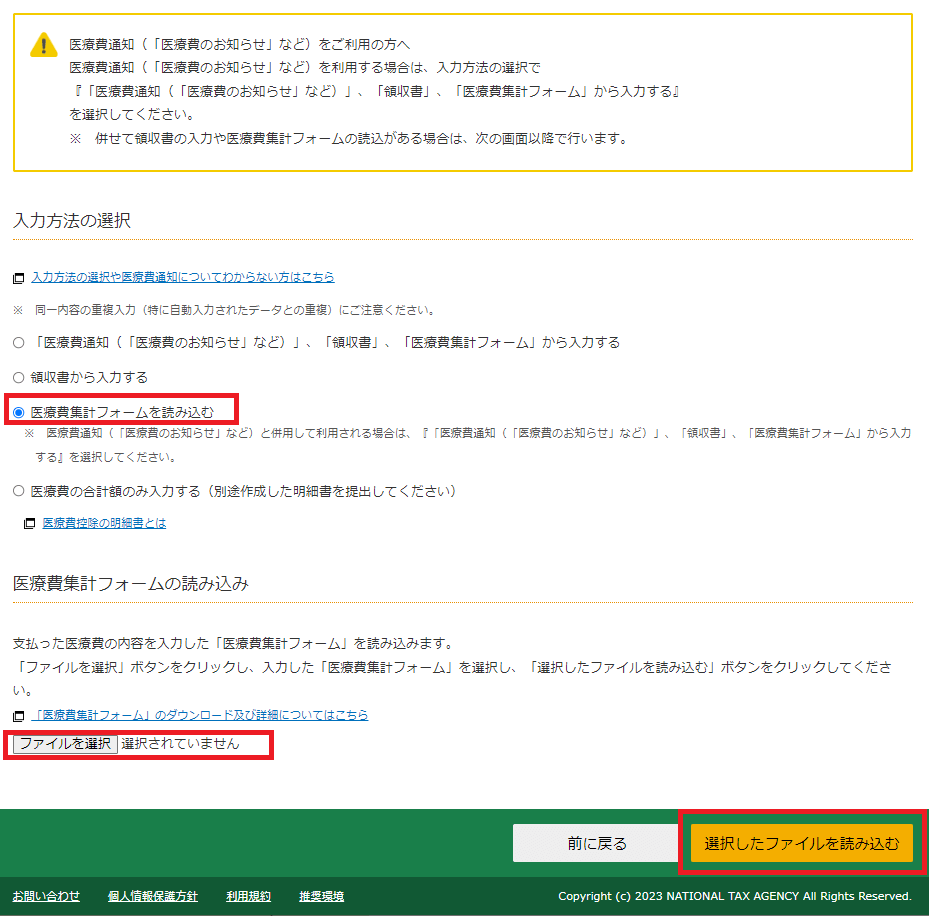Viewport: 929px width, 920px height.
Task: Click the 選択したファイルを読み込む button
Action: point(802,843)
